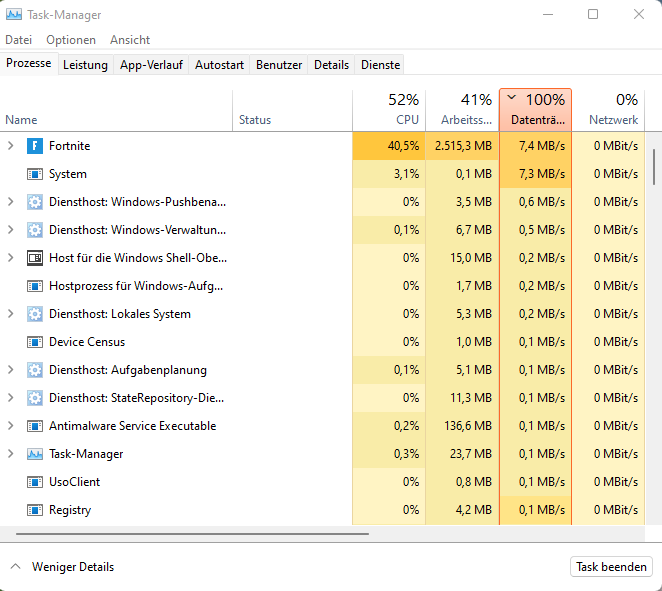Expand Host für die Windows Shell group
Screen dimensions: 662x591
pyautogui.click(x=11, y=258)
